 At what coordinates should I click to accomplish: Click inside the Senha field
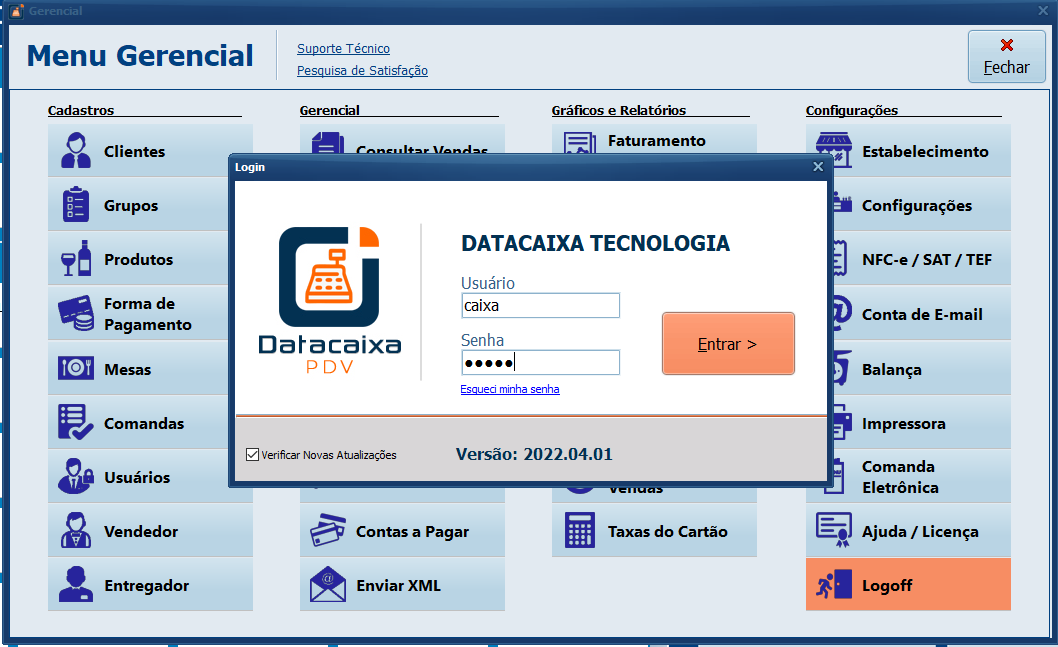click(x=540, y=362)
